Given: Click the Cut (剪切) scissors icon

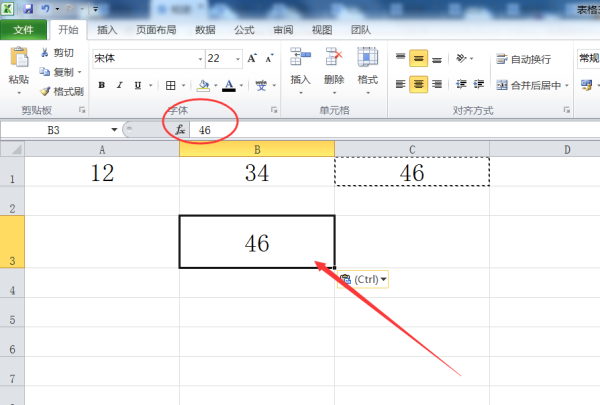Looking at the screenshot, I should pyautogui.click(x=46, y=53).
